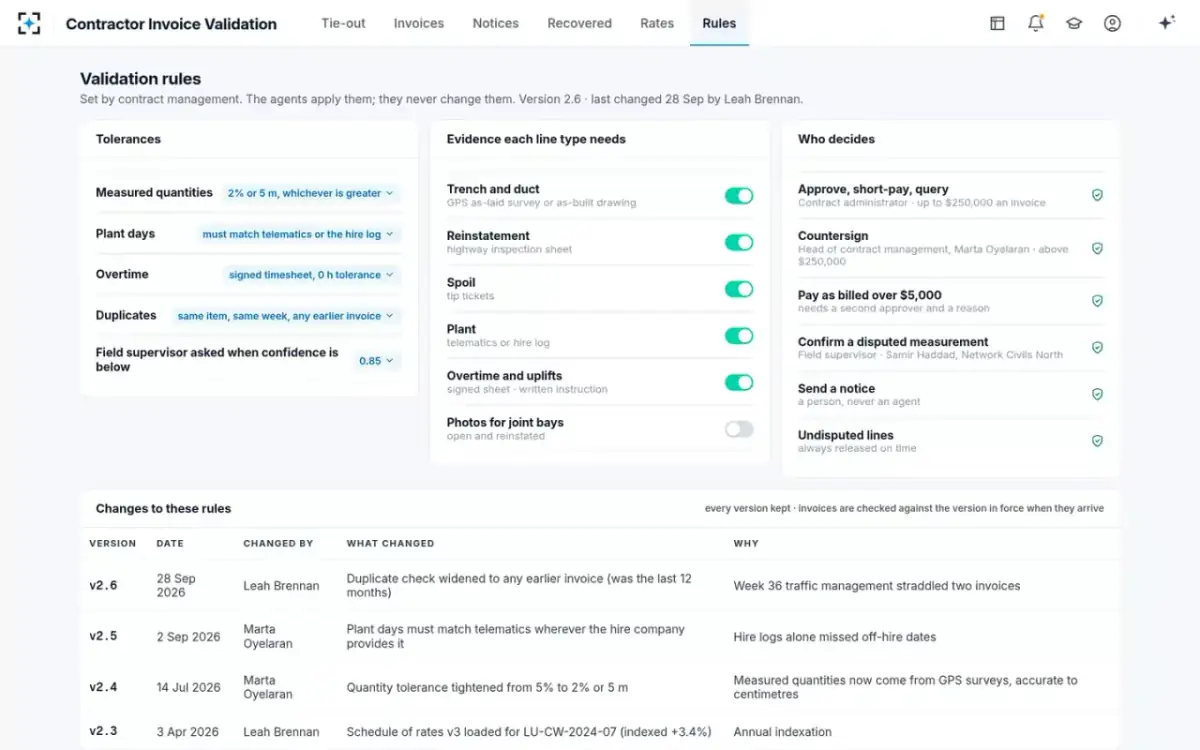Screen dimensions: 1200x750
Task: Click shield icon beside Send a notice
Action: click(1097, 395)
